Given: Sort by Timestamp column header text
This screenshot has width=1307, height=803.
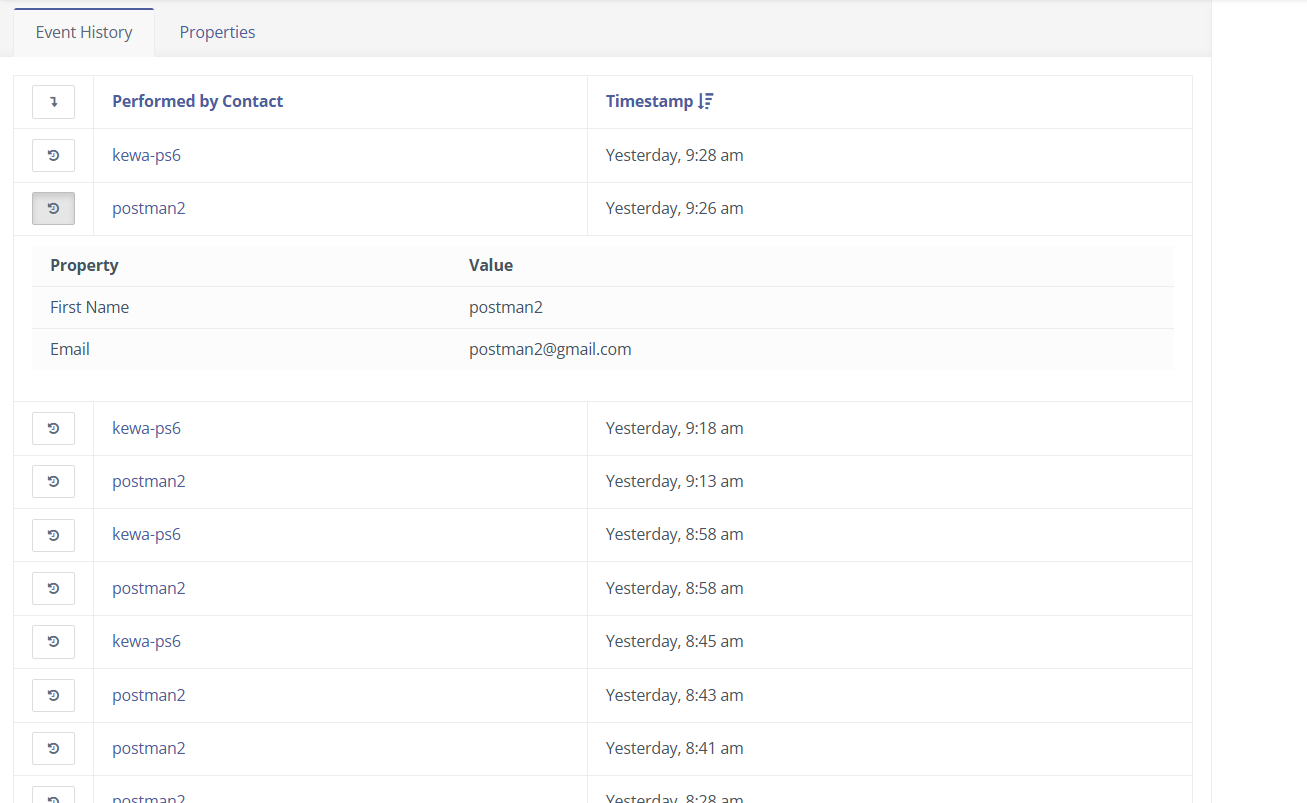Looking at the screenshot, I should click(649, 101).
